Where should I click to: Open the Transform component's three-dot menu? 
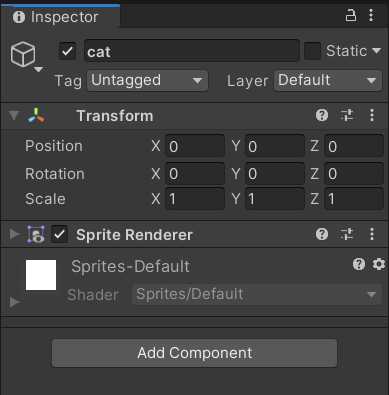coord(372,115)
